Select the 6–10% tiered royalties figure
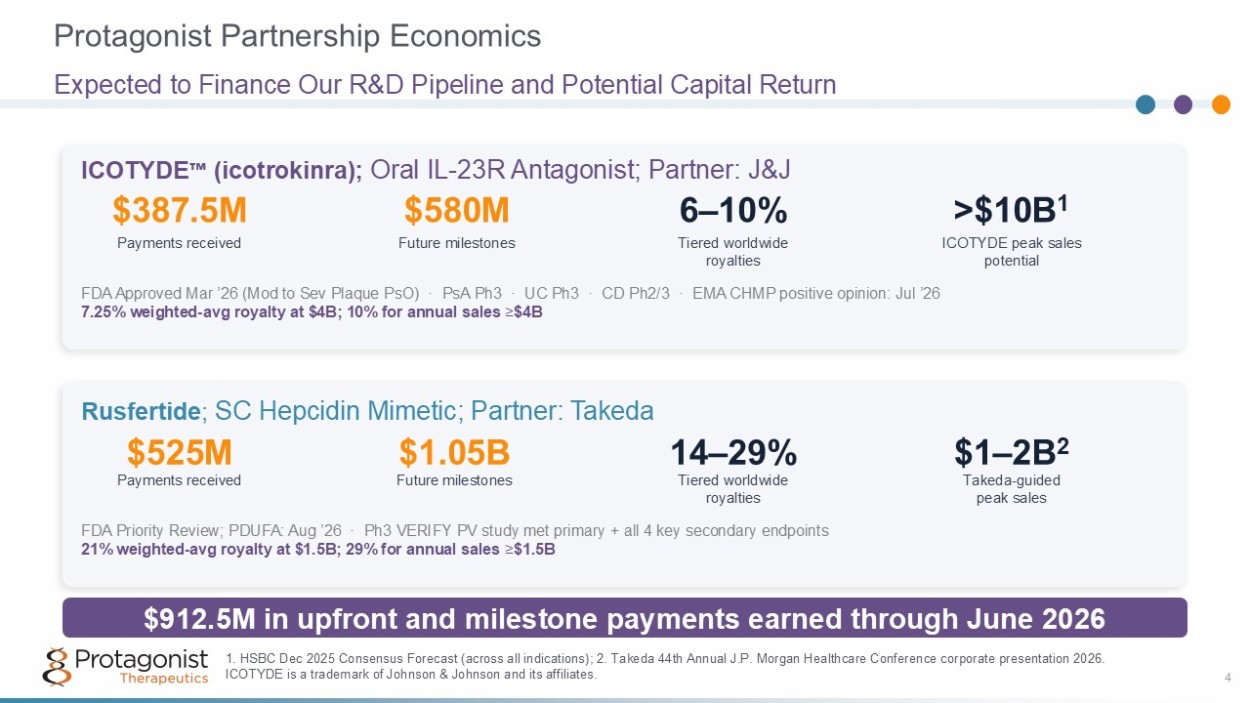 733,211
